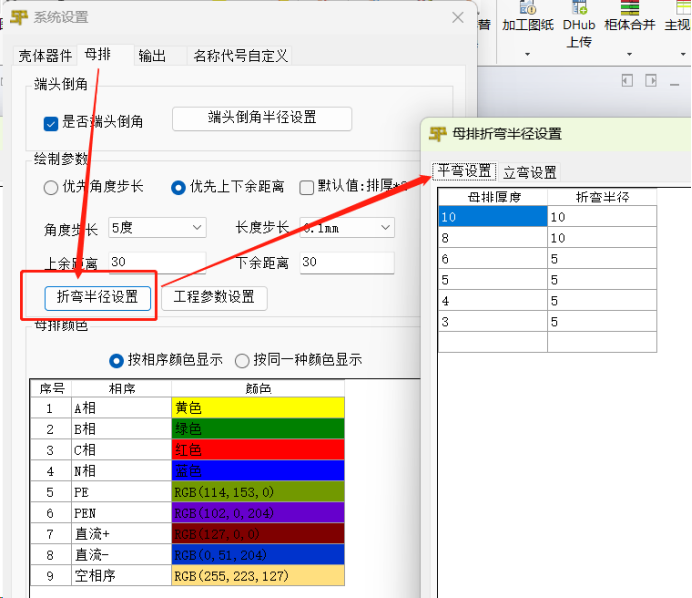Select the thickness 3 cell

click(x=493, y=321)
